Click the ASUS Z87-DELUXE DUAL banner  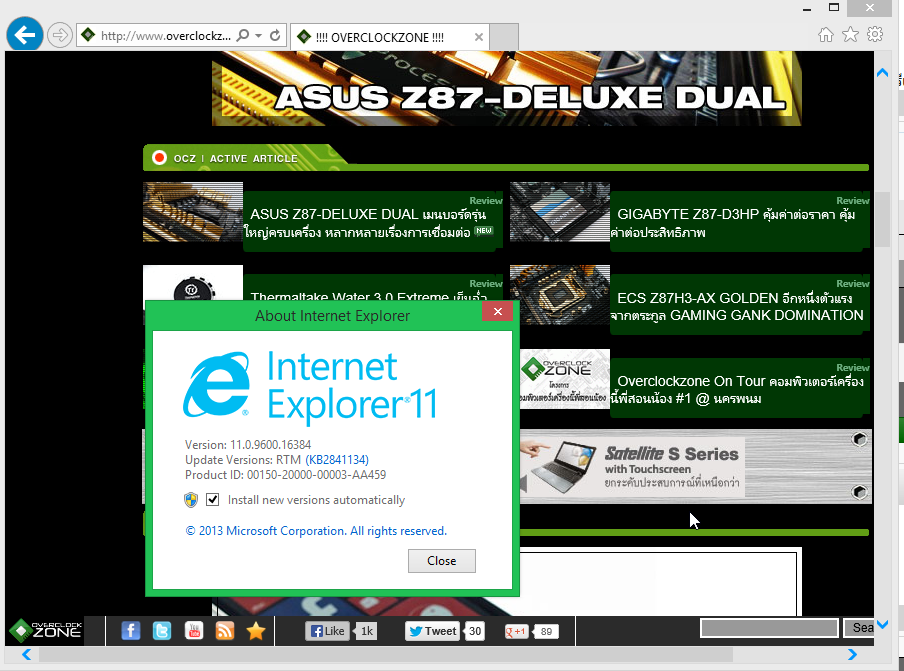tap(507, 88)
